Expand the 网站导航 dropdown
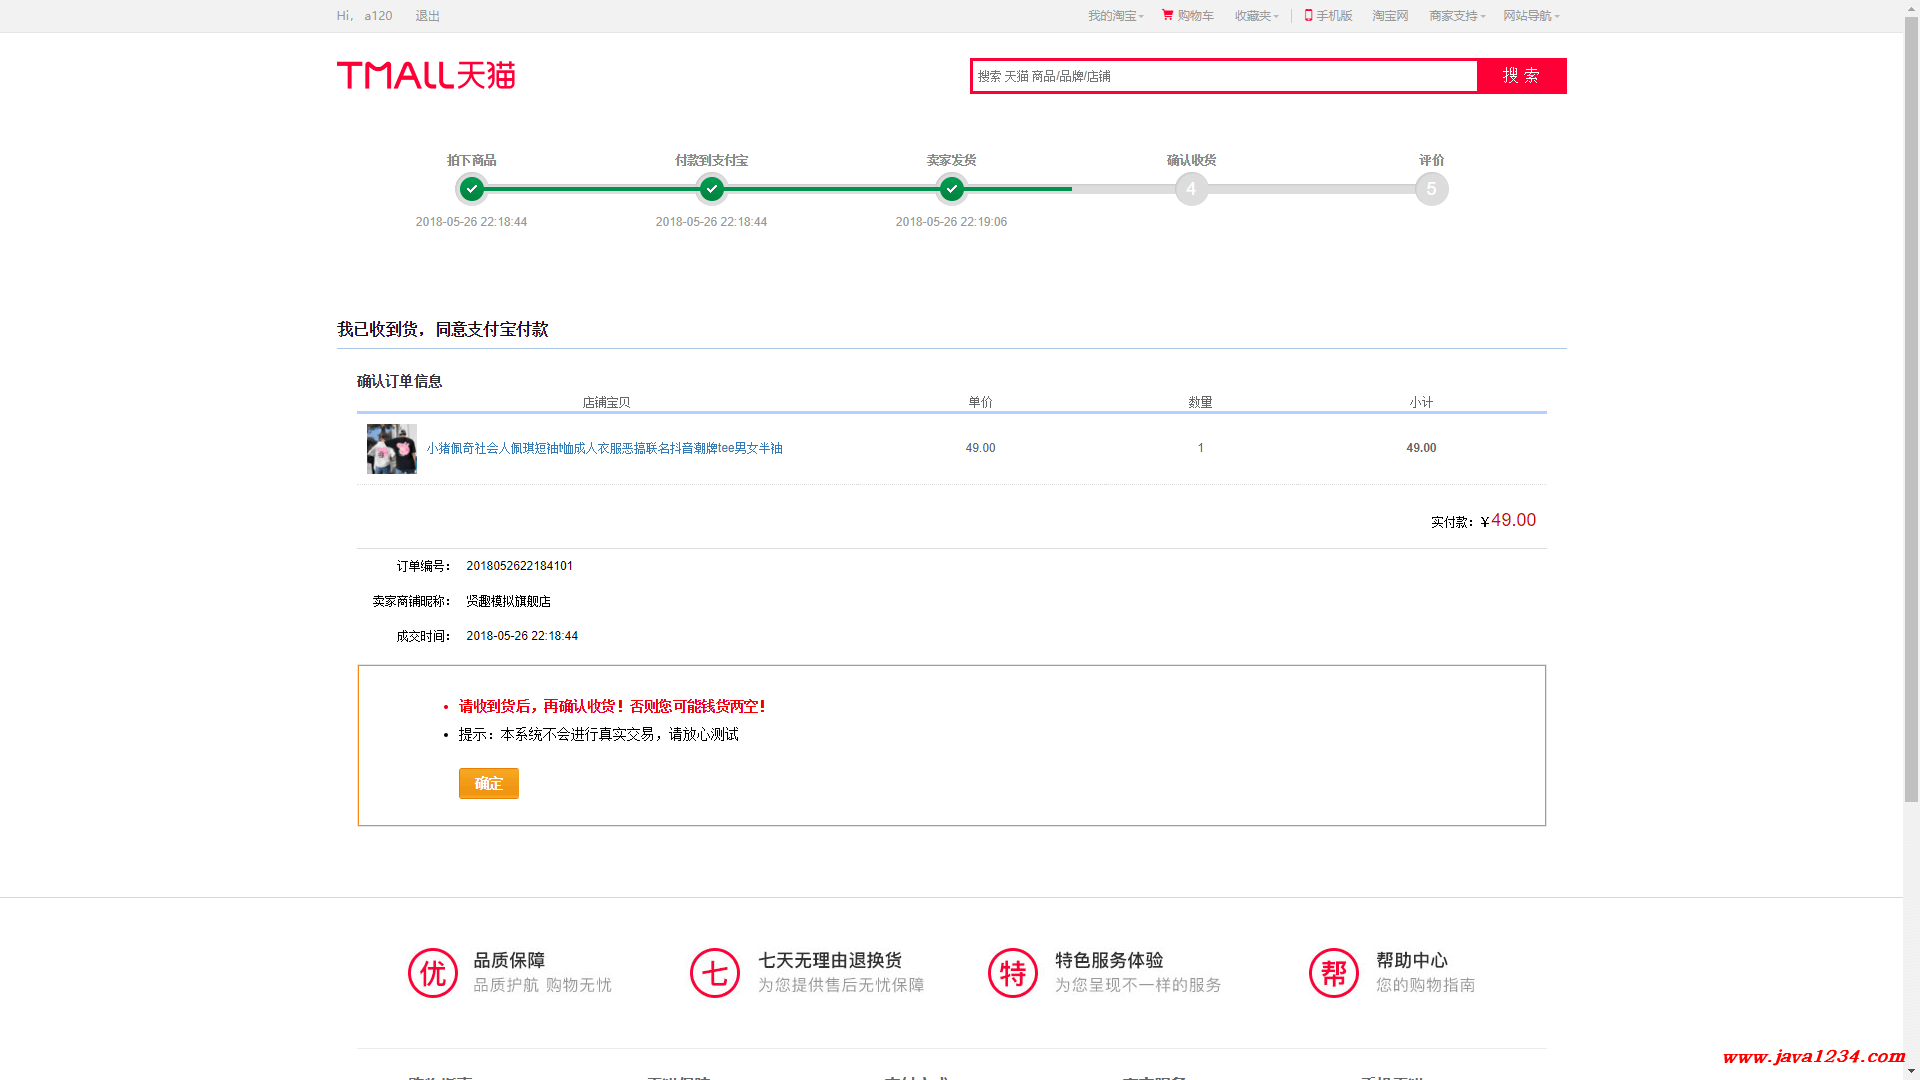1920x1080 pixels. pos(1532,16)
